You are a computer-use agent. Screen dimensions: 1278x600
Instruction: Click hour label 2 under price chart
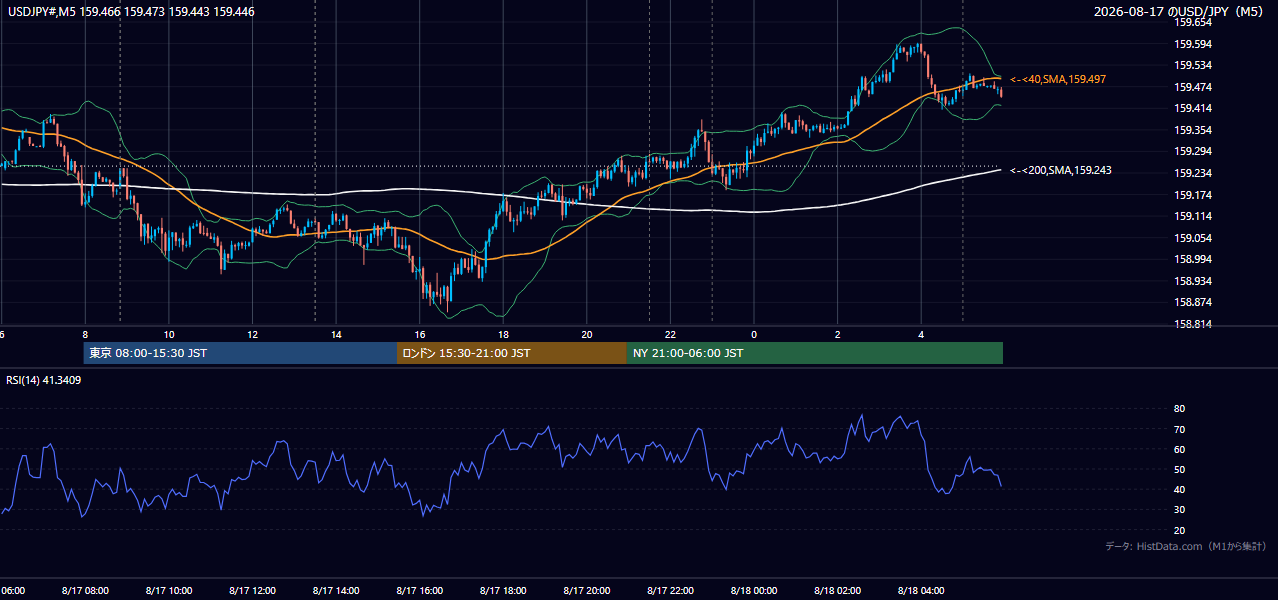pos(838,334)
